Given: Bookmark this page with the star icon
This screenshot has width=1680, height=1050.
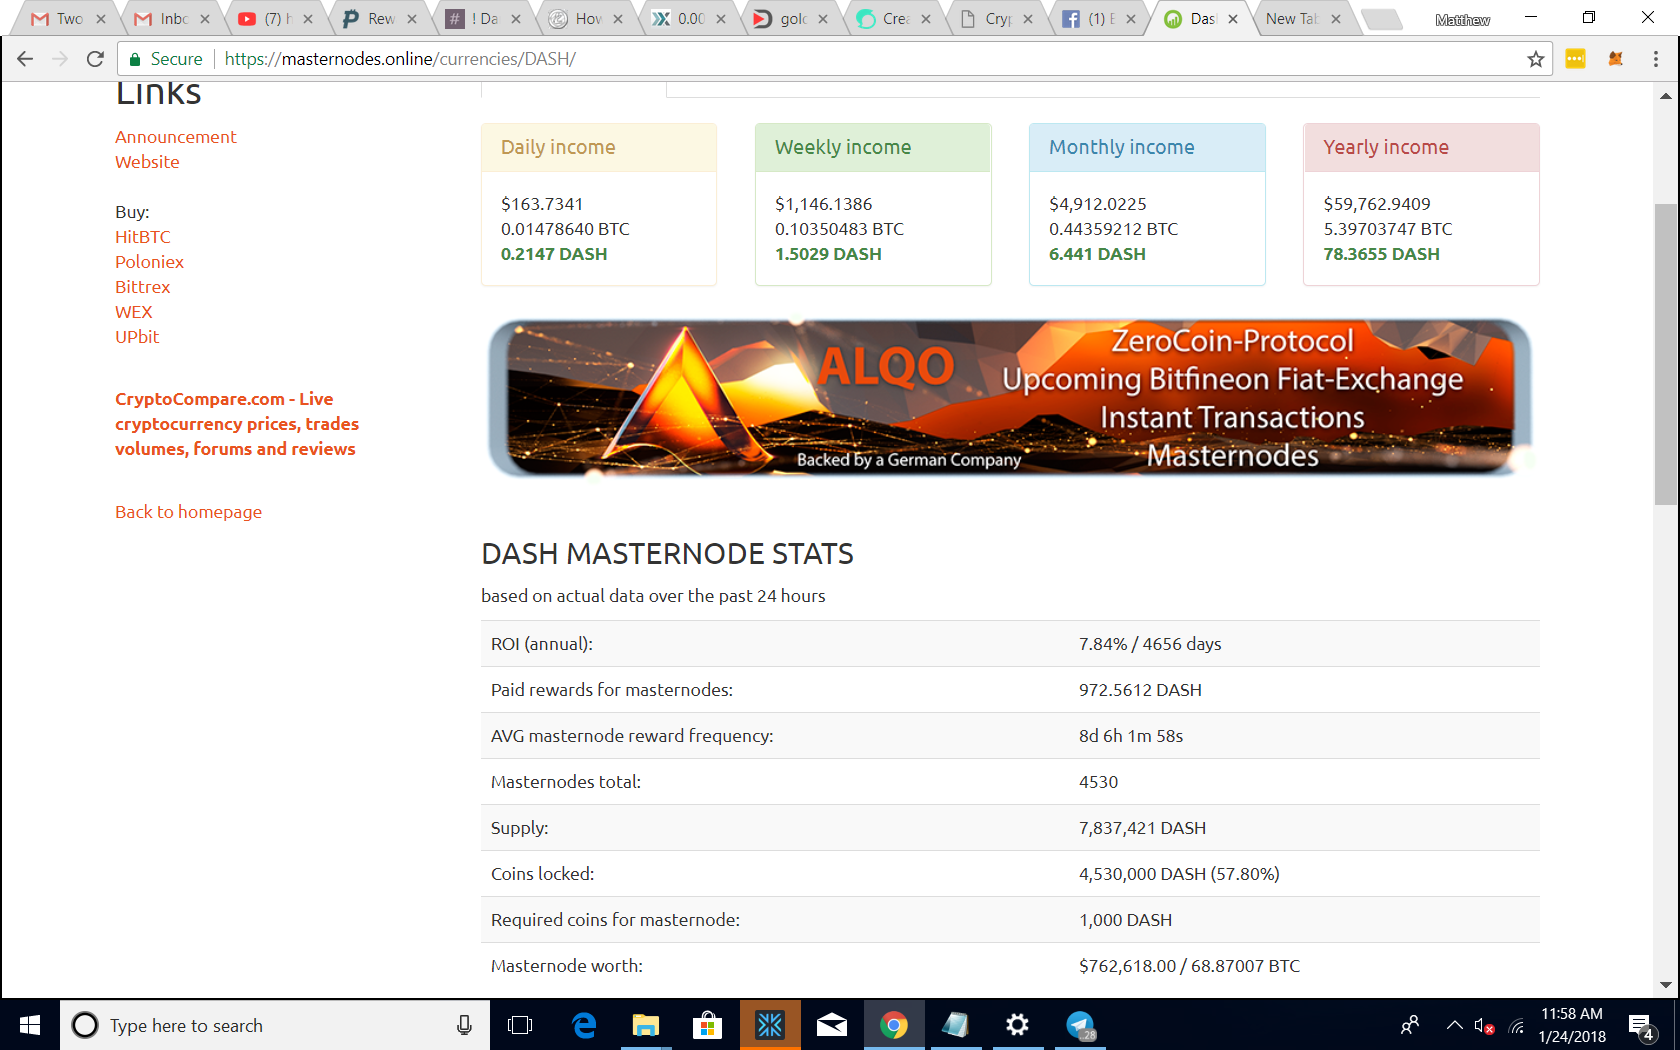Looking at the screenshot, I should point(1536,59).
